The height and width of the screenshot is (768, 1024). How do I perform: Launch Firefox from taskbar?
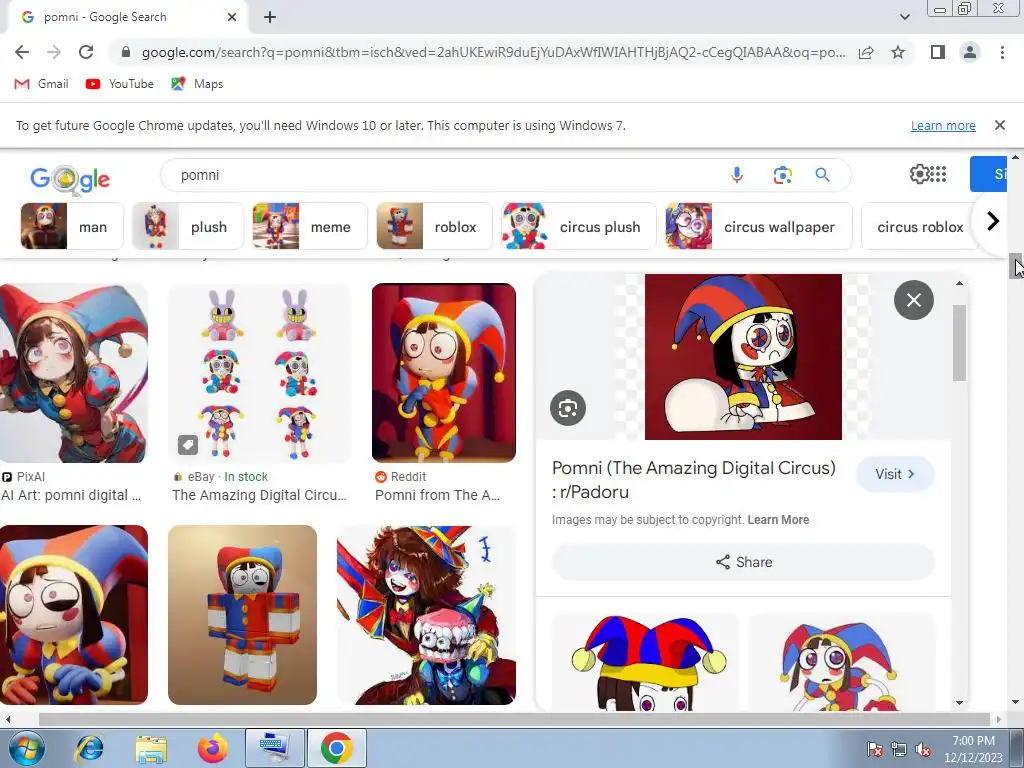click(213, 748)
